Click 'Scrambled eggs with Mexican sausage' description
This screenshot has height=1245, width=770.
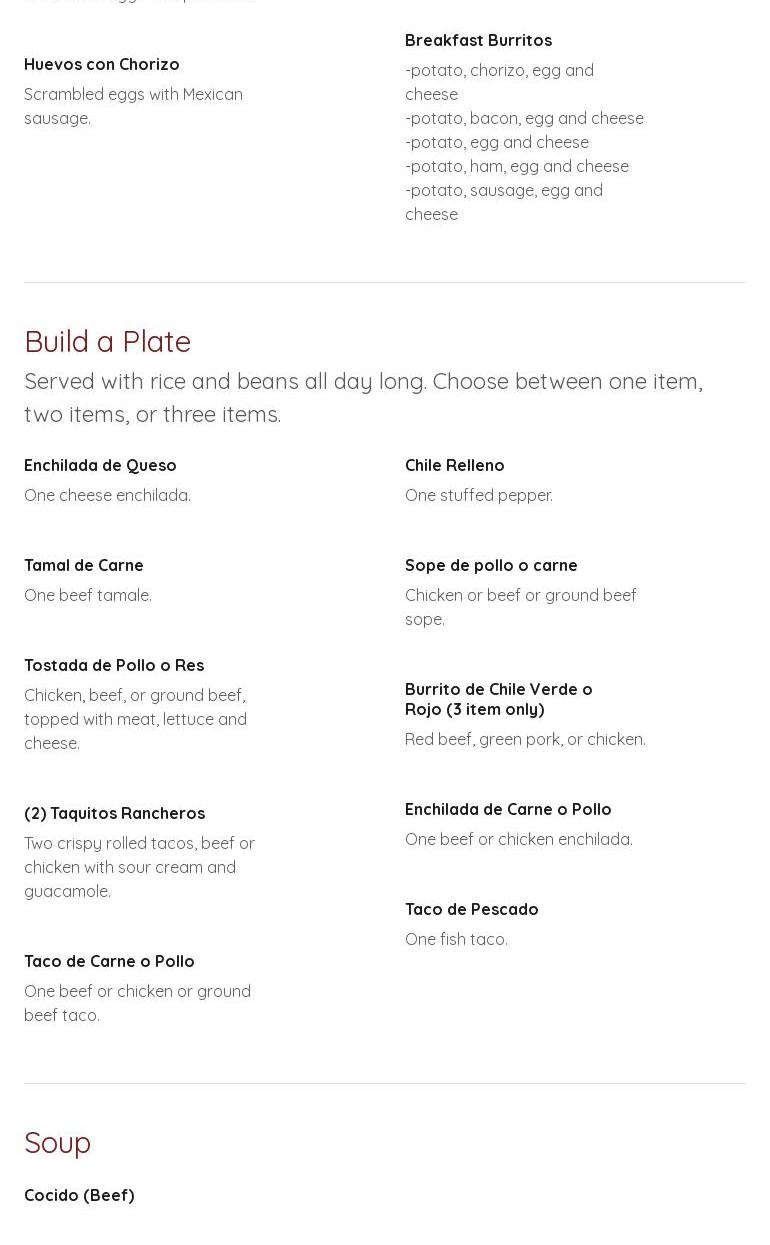point(133,106)
